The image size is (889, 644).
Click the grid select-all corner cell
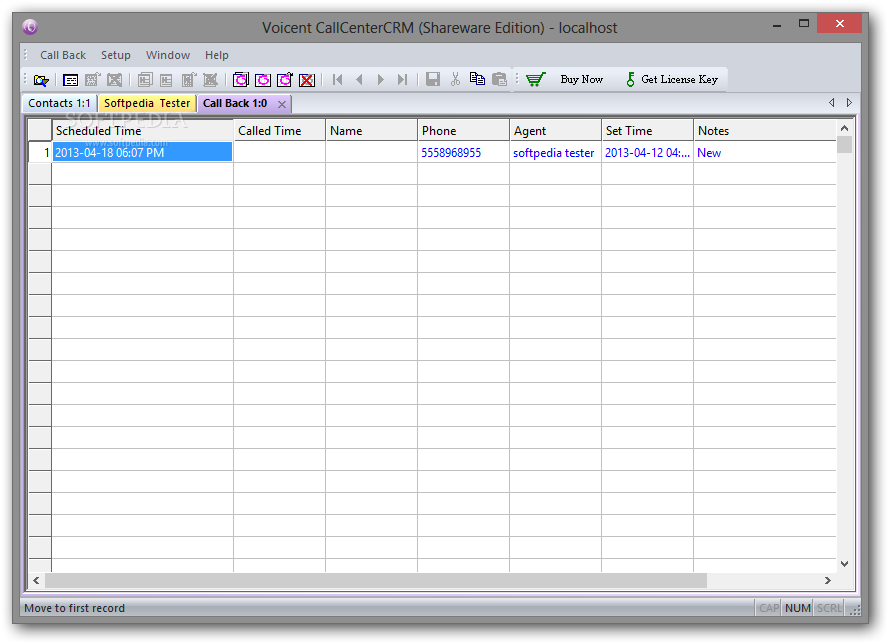[x=40, y=130]
